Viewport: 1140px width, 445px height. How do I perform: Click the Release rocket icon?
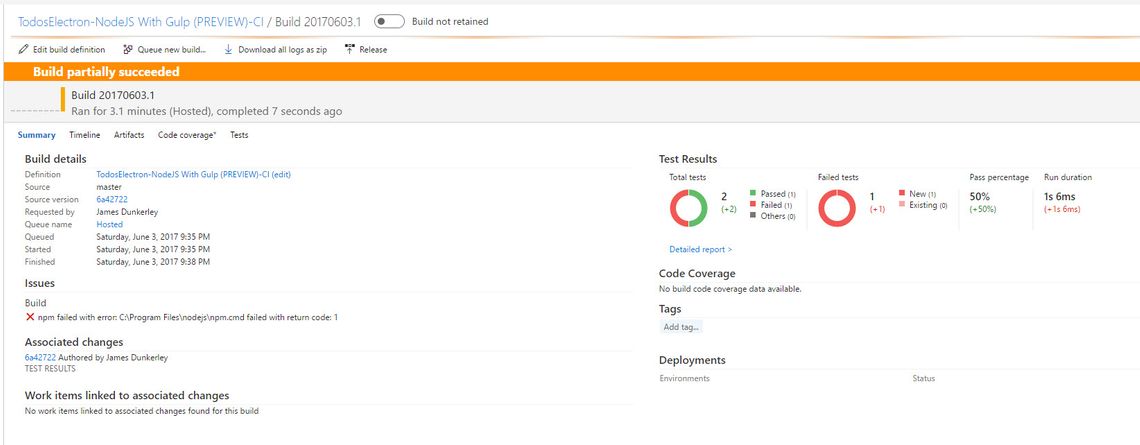coord(350,49)
